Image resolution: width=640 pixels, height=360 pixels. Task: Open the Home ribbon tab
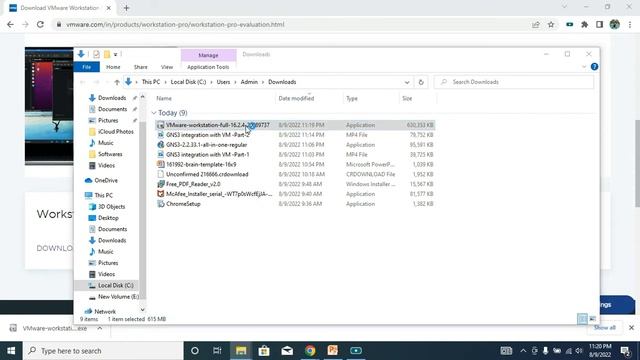(x=113, y=67)
